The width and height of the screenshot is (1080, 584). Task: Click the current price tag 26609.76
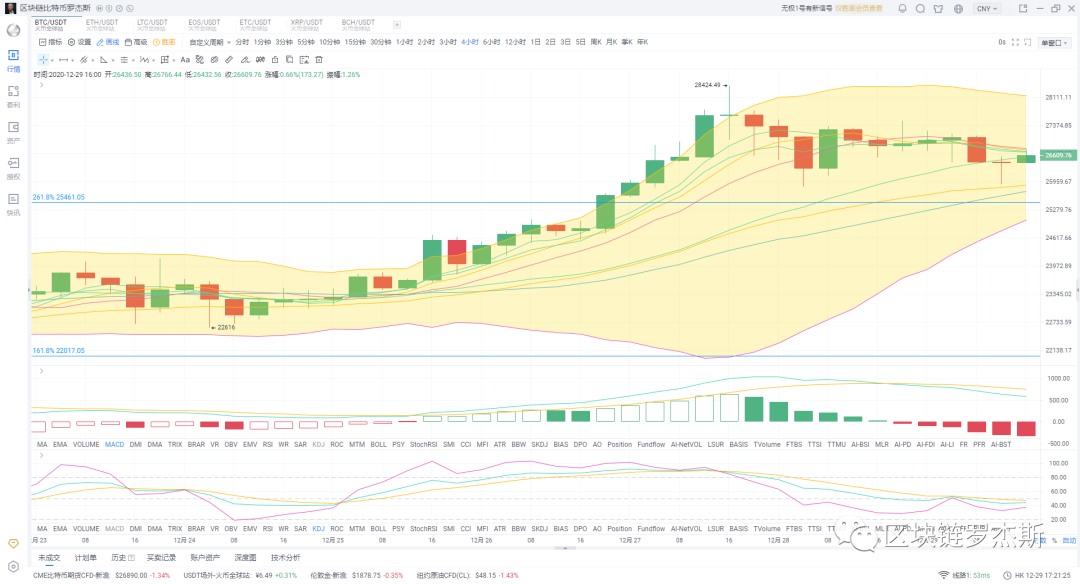click(x=1057, y=156)
